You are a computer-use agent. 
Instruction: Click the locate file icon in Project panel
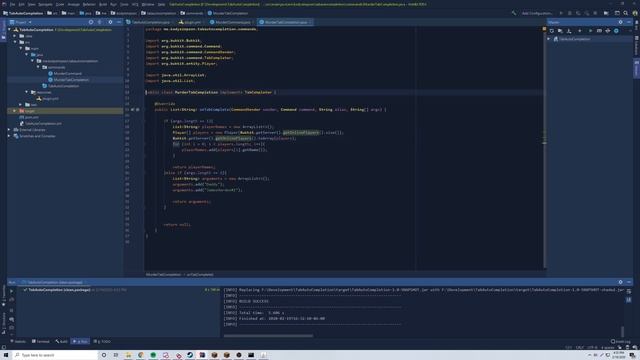pyautogui.click(x=91, y=22)
